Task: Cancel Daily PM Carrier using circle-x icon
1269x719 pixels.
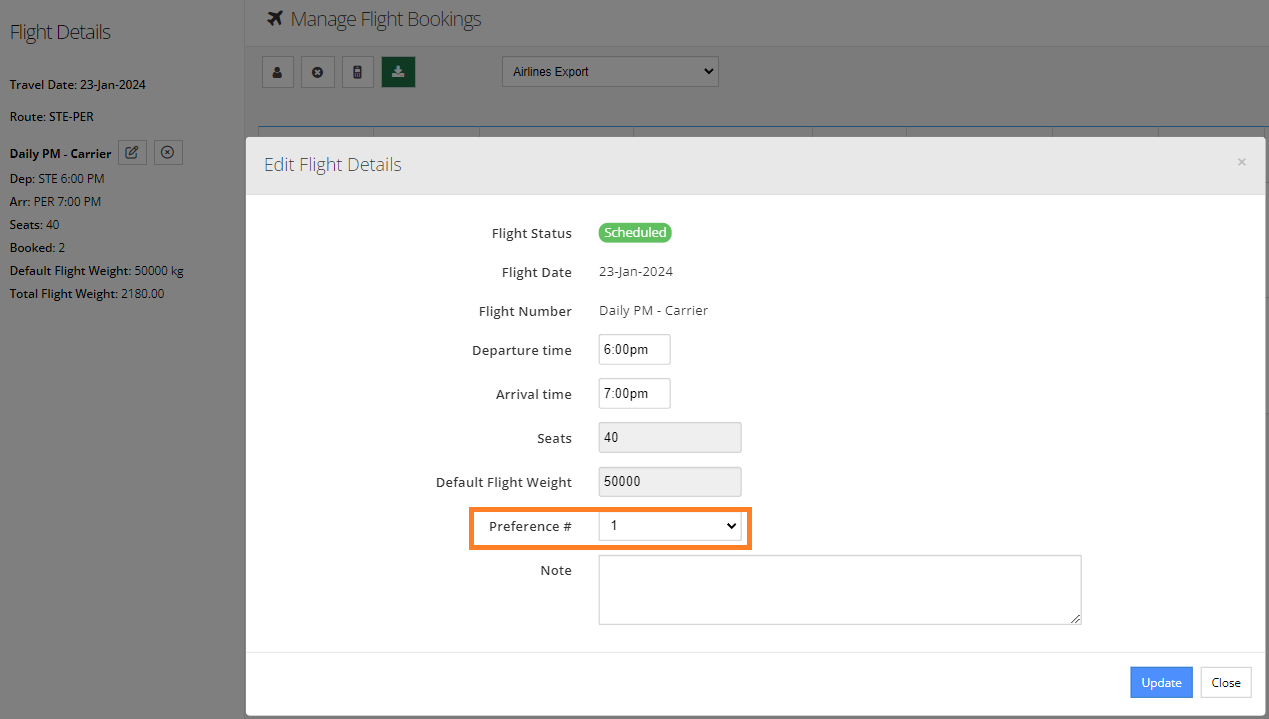Action: (x=167, y=151)
